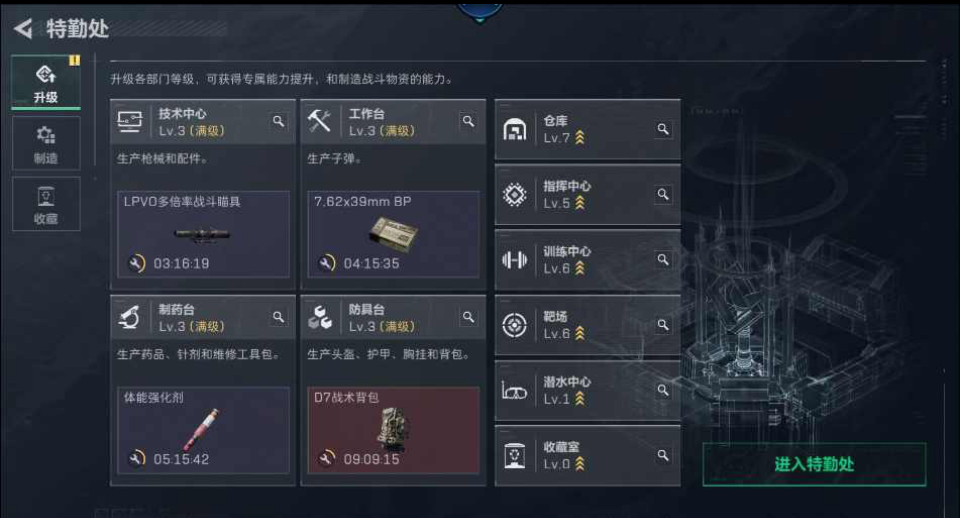Screen dimensions: 960x518
Task: Open magnifier details for 工作台
Action: click(468, 121)
